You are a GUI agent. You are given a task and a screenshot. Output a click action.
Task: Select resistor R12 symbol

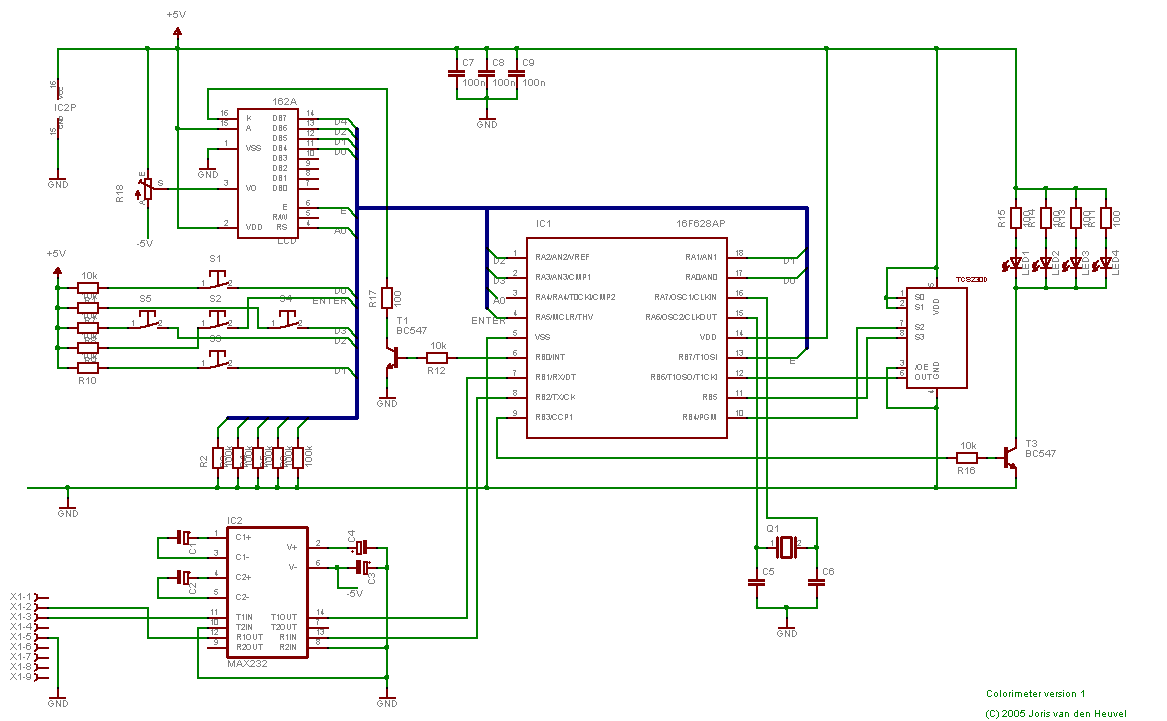click(437, 358)
